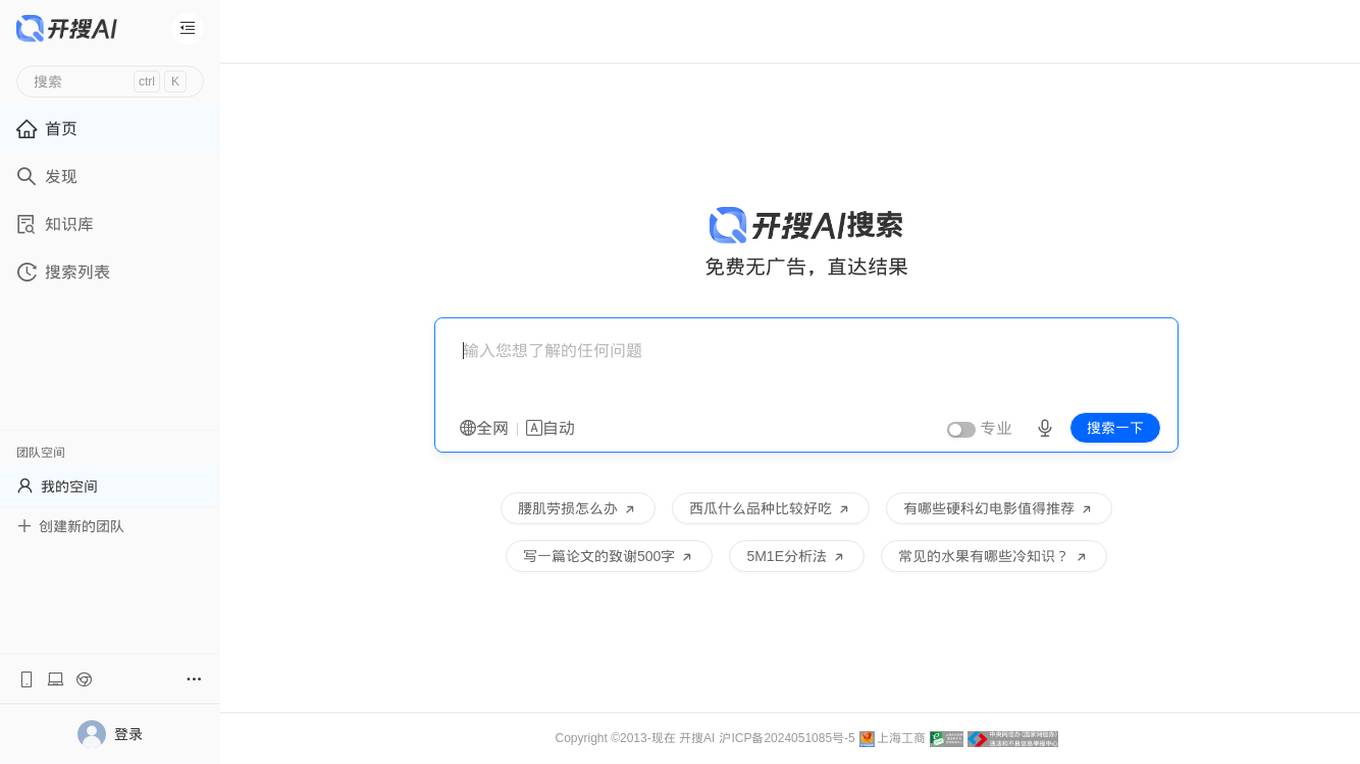Click the 开搜AI logo in sidebar
This screenshot has width=1360, height=764.
click(x=67, y=28)
